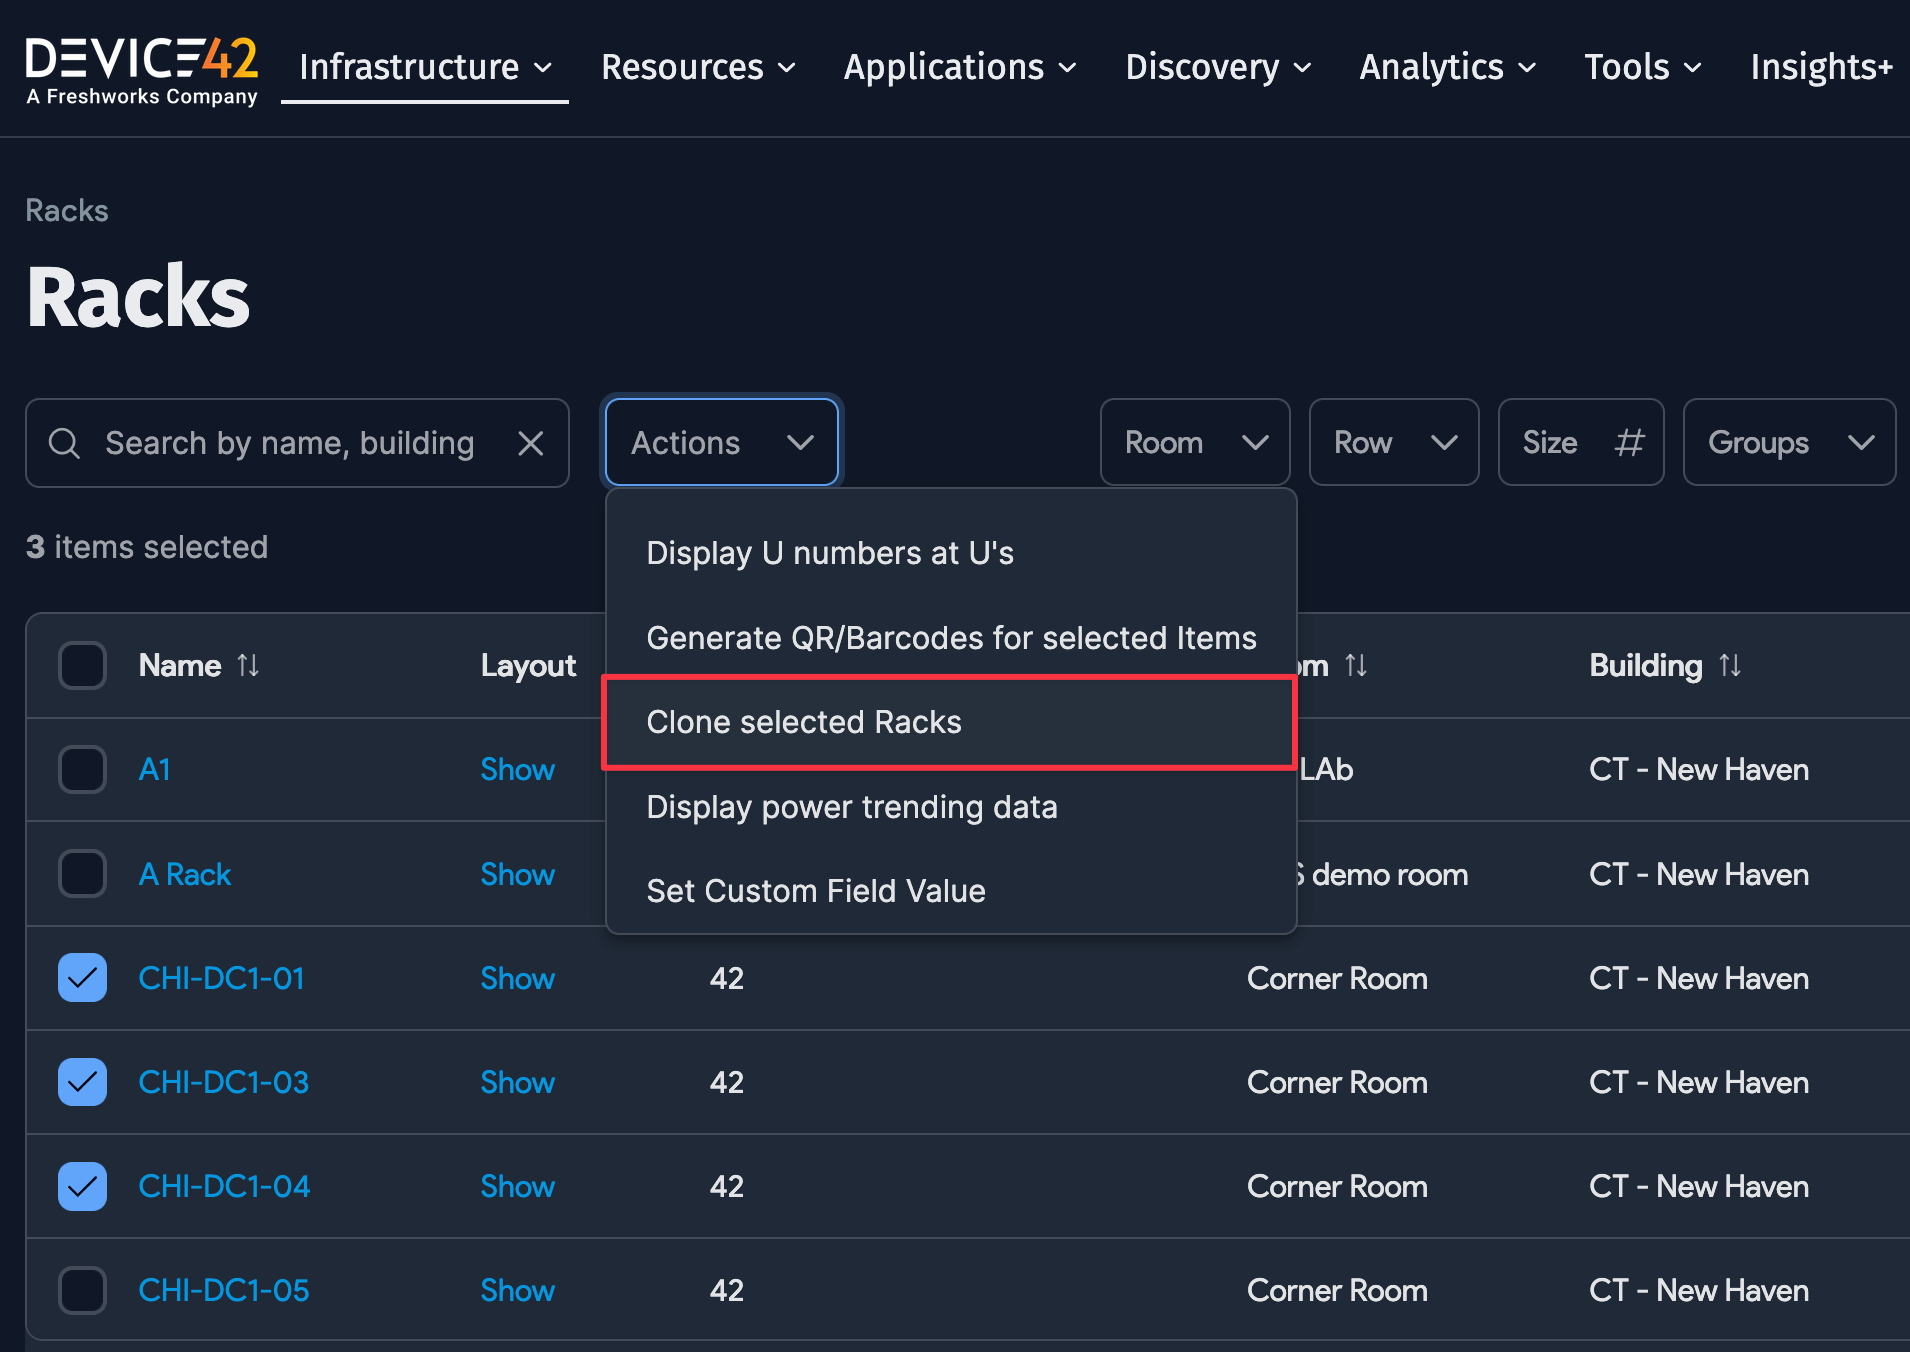Click the Device42 logo

click(140, 66)
